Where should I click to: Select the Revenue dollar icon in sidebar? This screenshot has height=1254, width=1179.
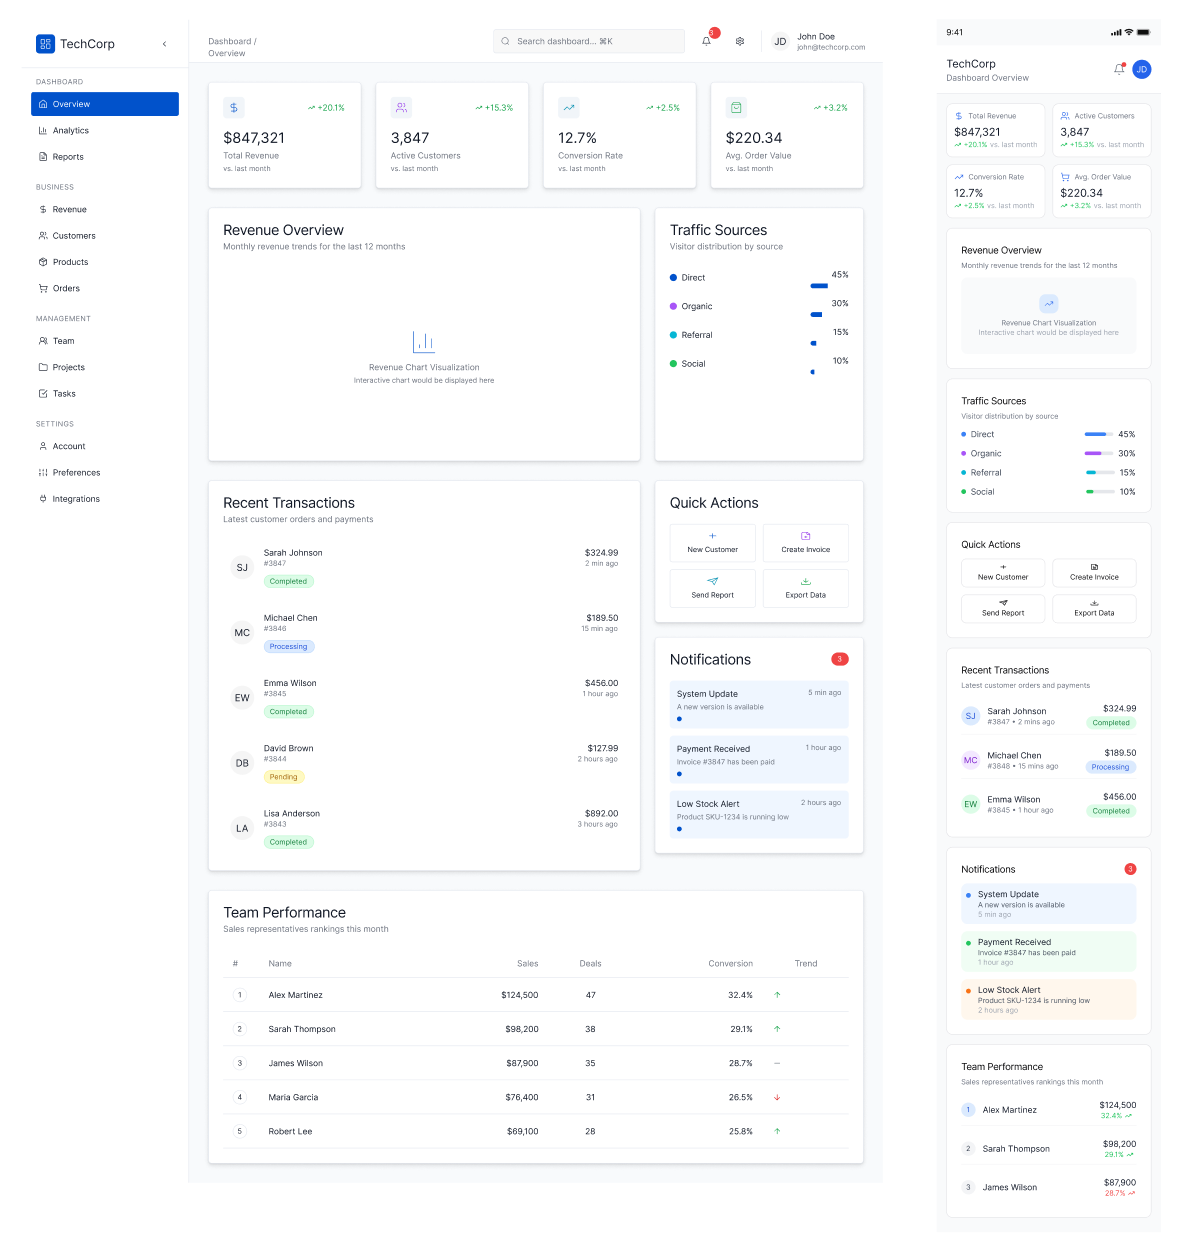pos(42,209)
